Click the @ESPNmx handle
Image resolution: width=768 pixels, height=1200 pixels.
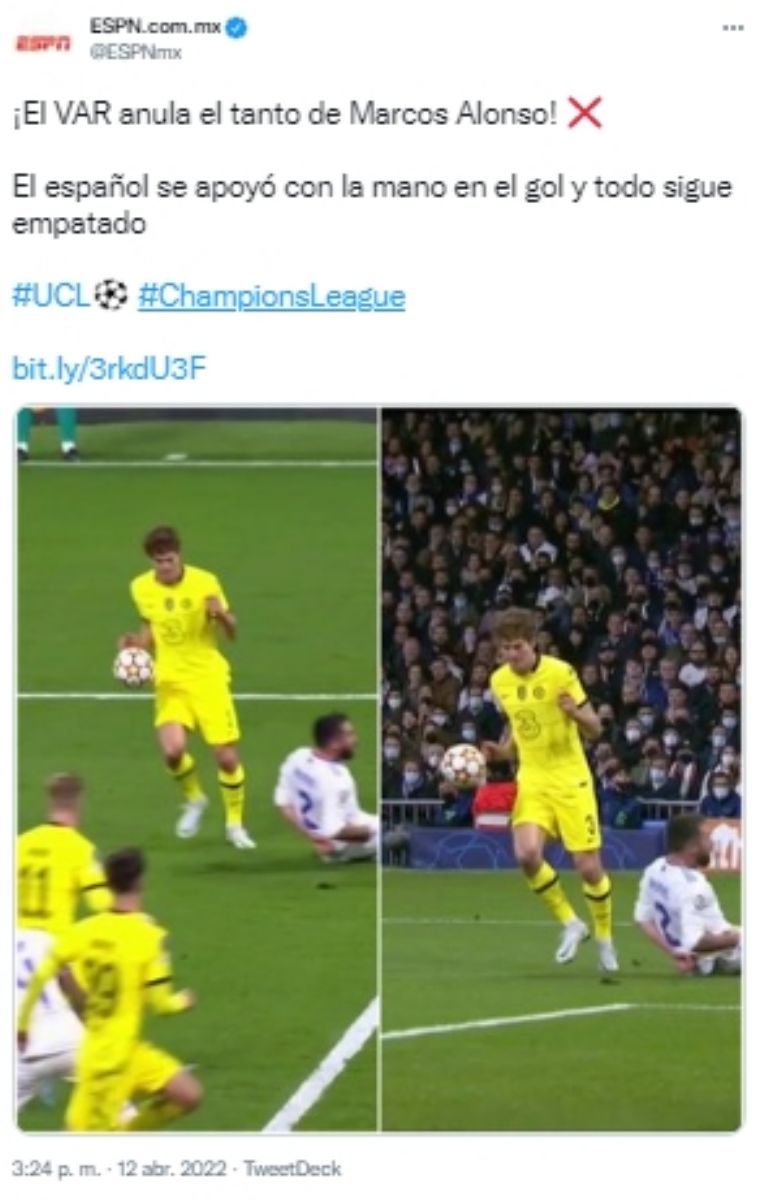[x=135, y=53]
